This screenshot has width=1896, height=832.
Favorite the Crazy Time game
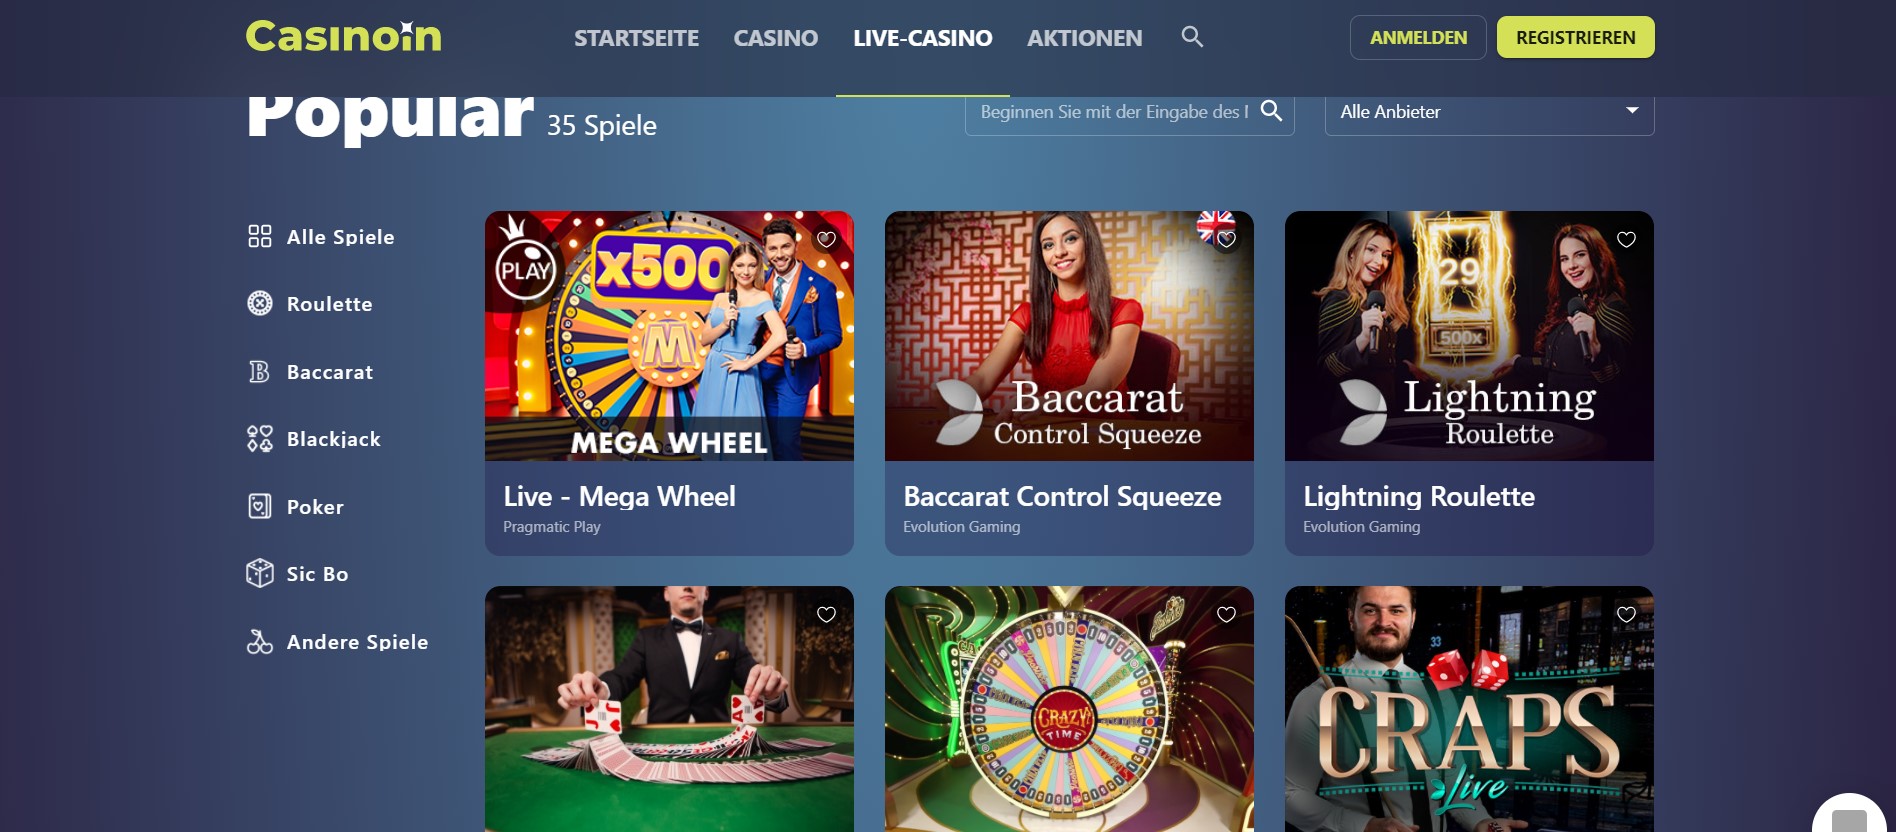(1226, 614)
